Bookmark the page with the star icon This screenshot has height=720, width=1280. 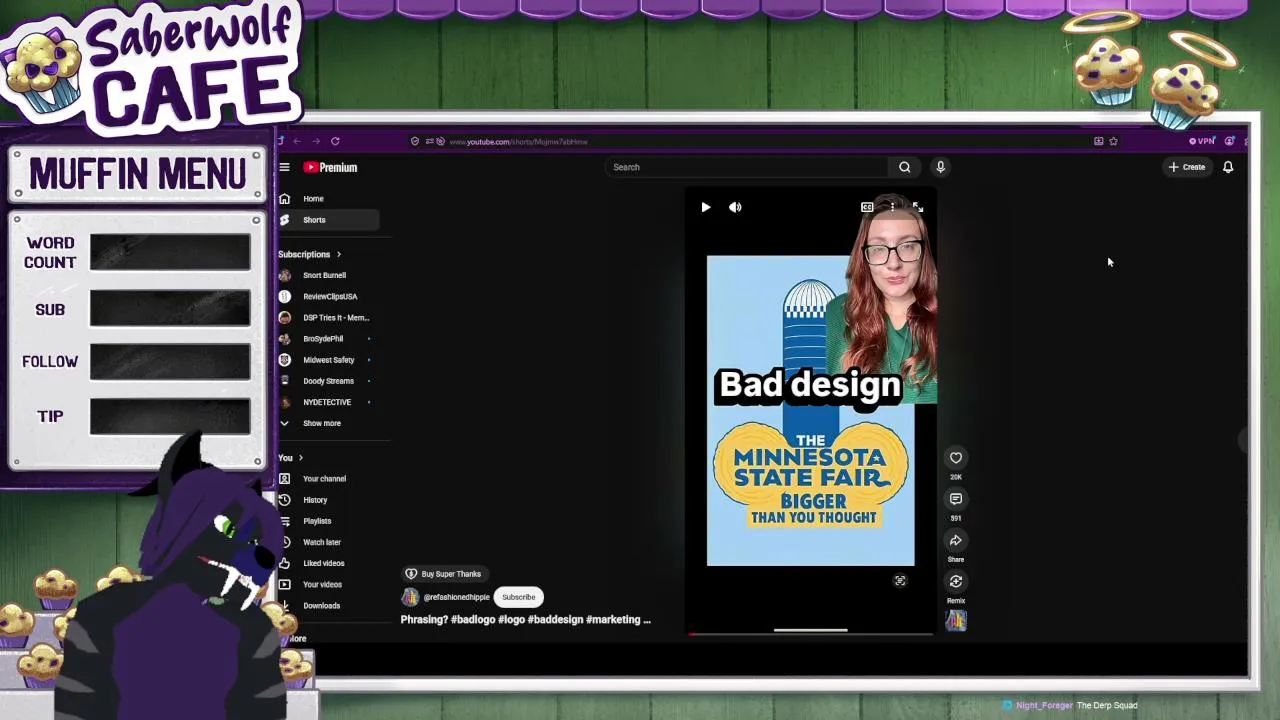[x=1113, y=141]
